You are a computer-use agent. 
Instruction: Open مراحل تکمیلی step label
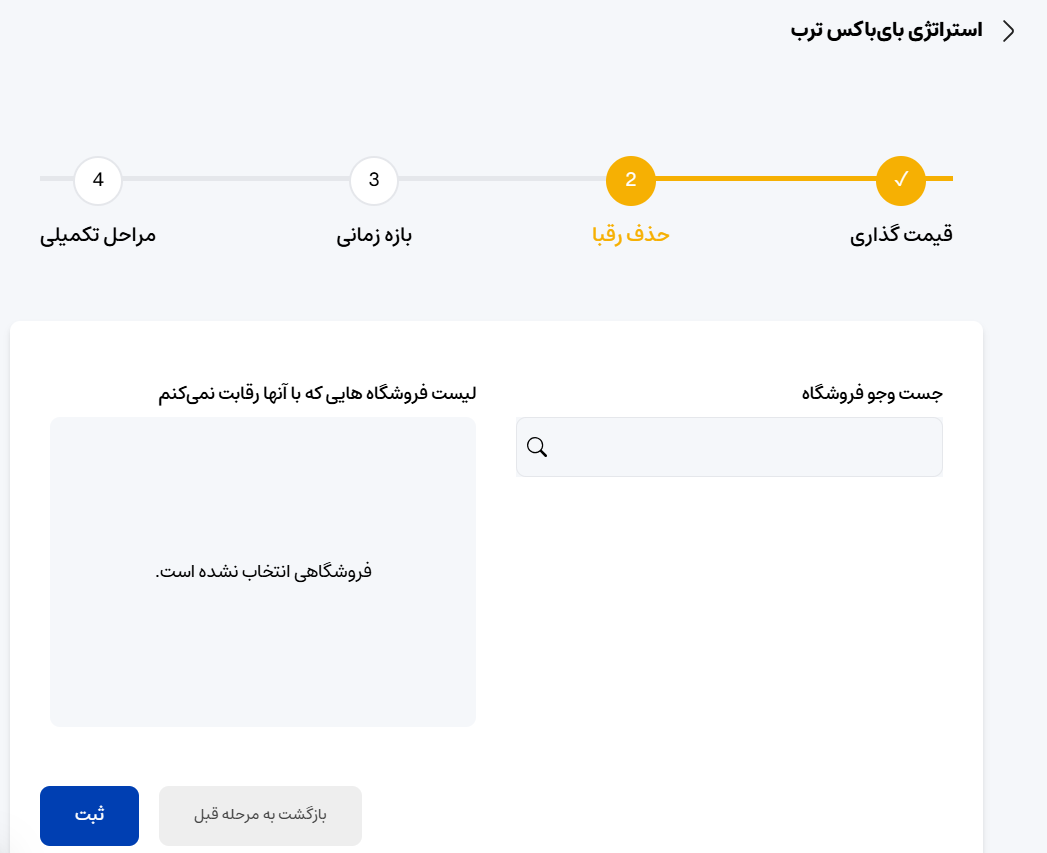coord(97,235)
